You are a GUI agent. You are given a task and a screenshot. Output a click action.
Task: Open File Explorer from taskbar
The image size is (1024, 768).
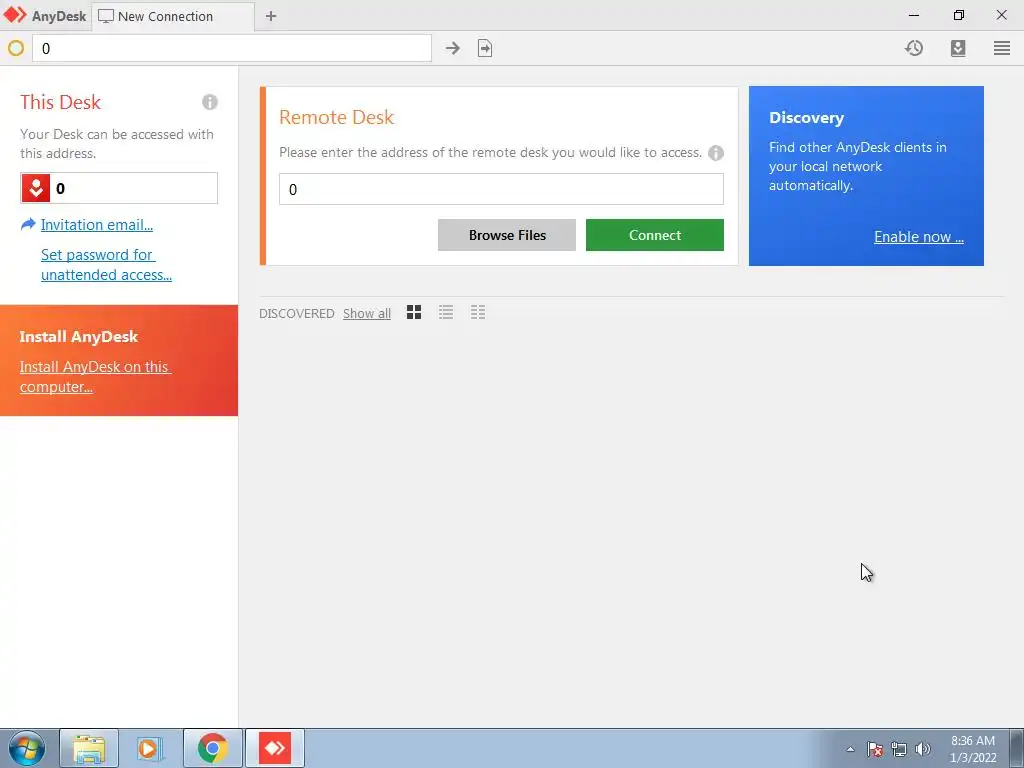pos(89,748)
